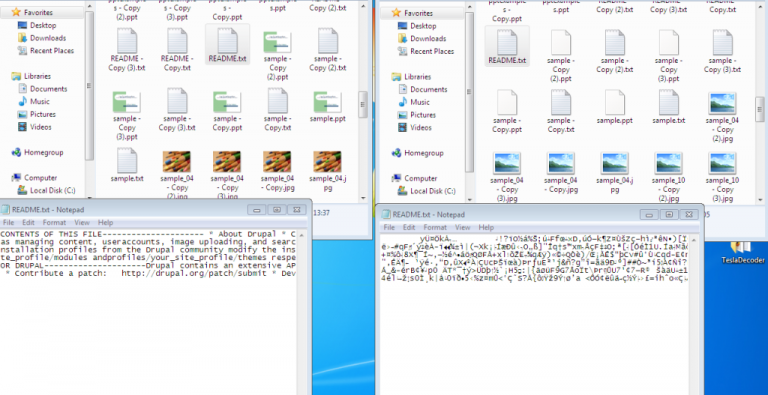Select README.txt icon in left Explorer window

(227, 45)
